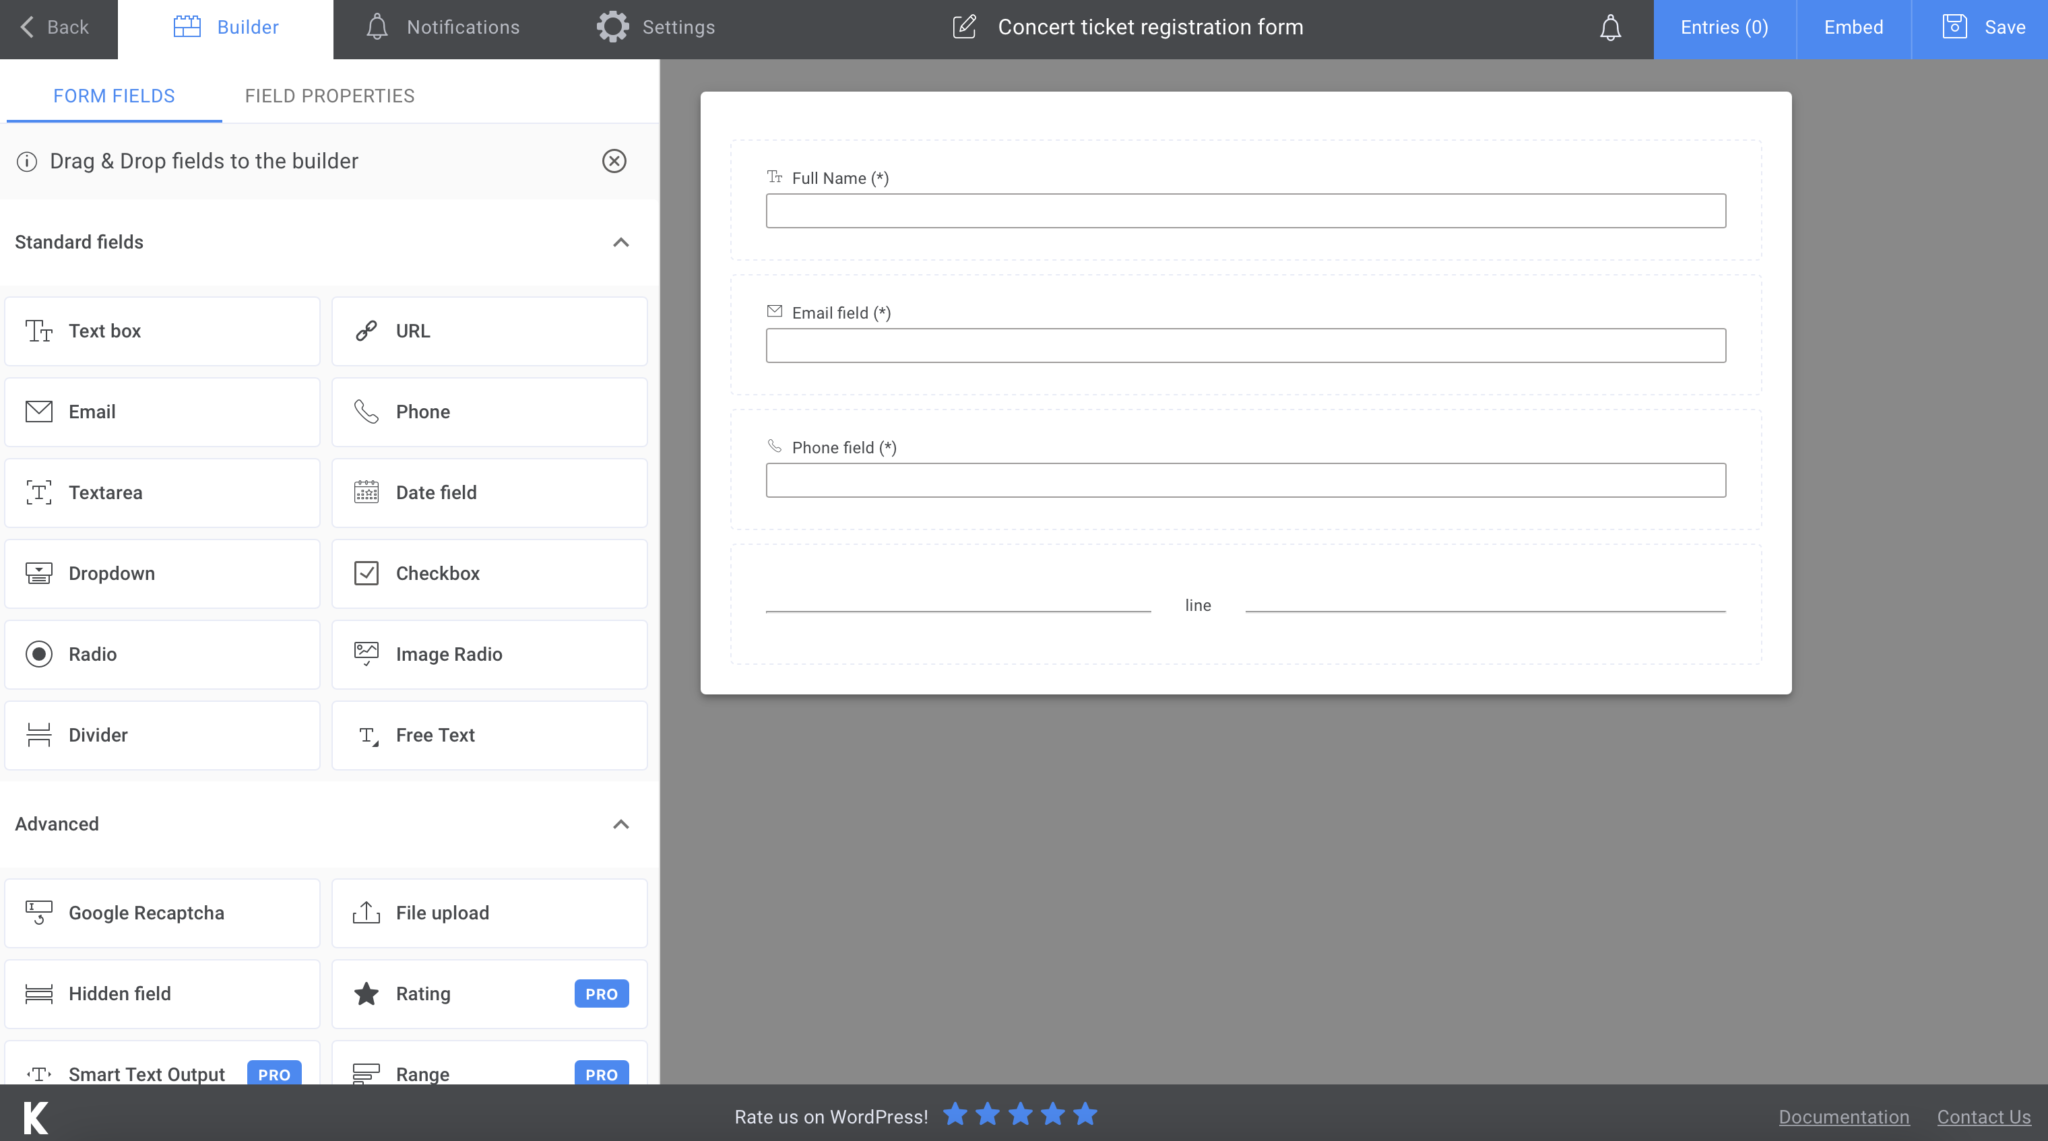Click the Email field envelope icon
Screen dimensions: 2048x1141
click(38, 411)
